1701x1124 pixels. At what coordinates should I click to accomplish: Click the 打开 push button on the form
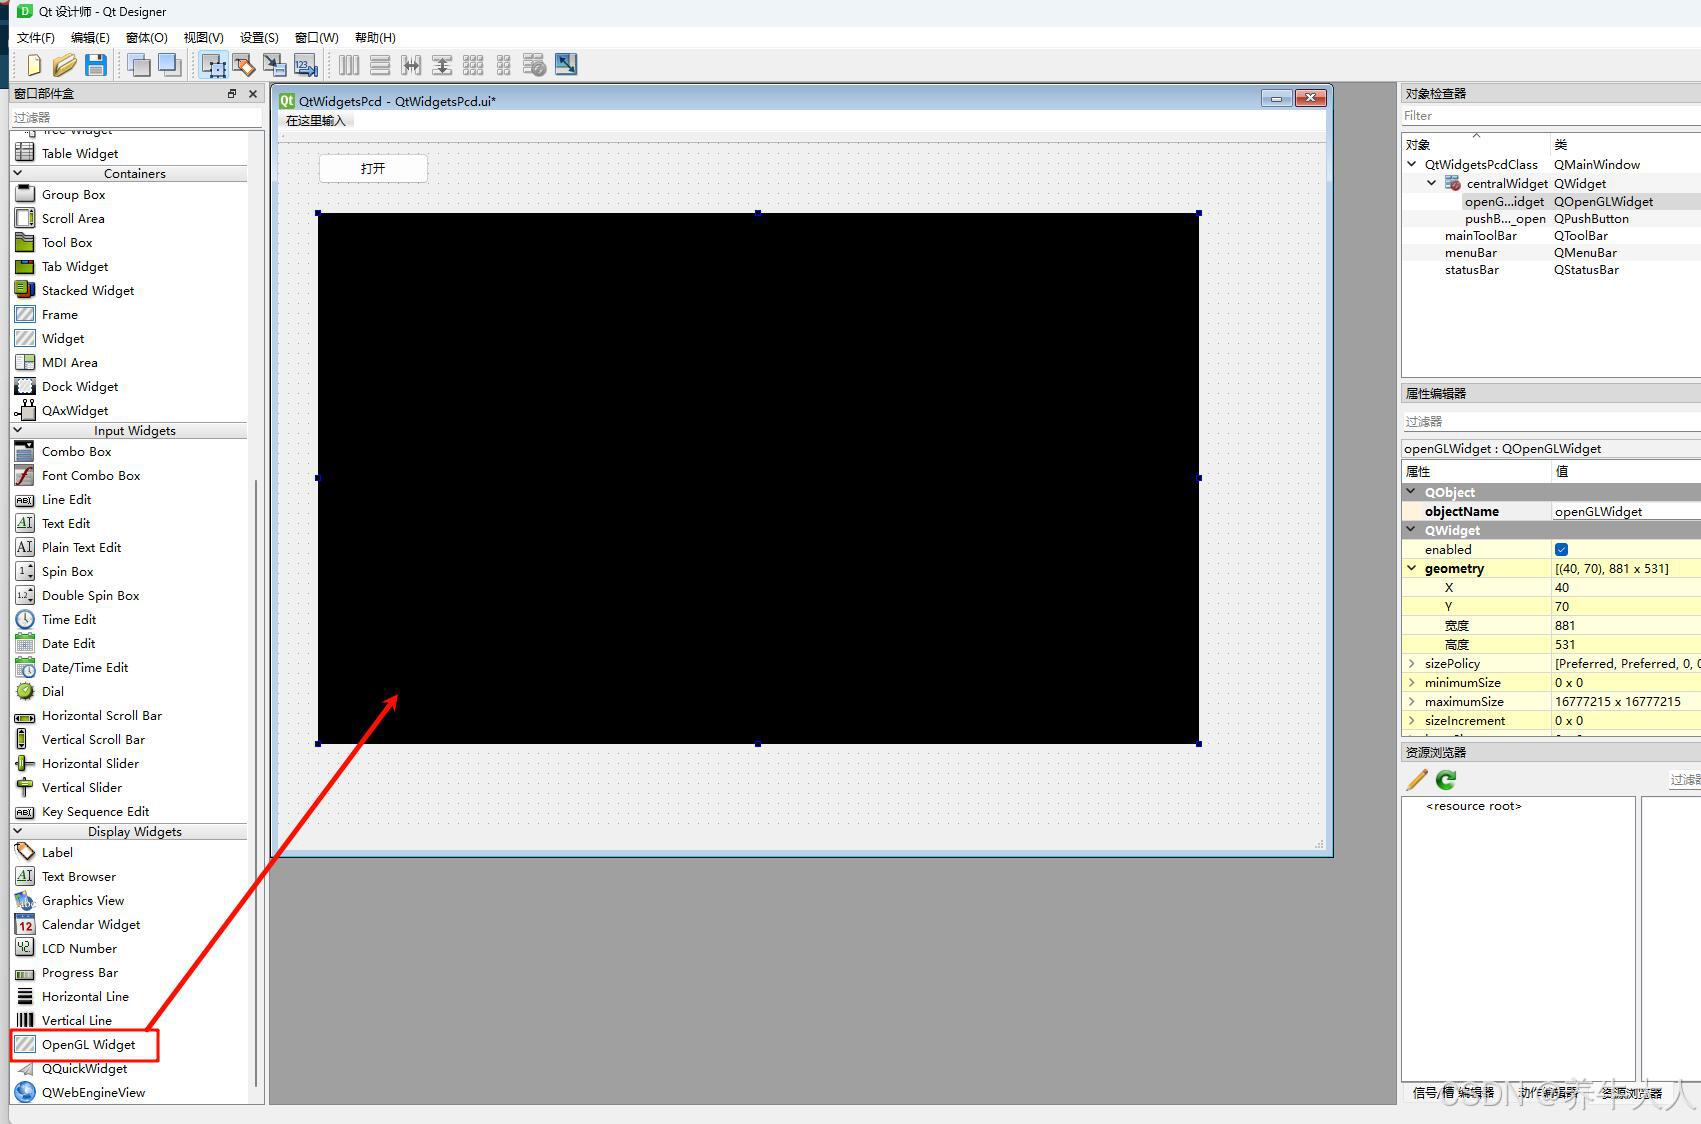373,168
